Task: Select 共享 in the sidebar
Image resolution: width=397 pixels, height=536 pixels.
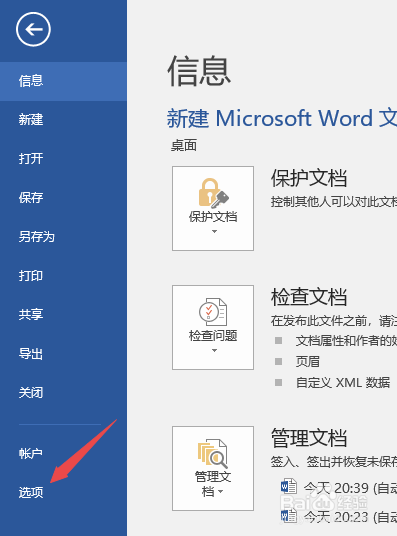Action: tap(63, 314)
